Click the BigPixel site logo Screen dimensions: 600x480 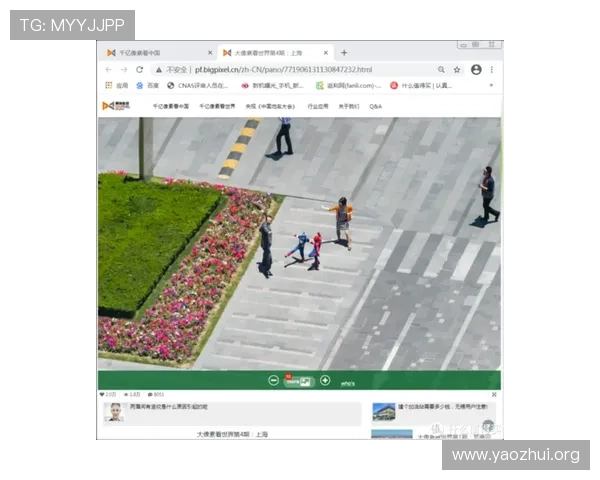tap(116, 106)
